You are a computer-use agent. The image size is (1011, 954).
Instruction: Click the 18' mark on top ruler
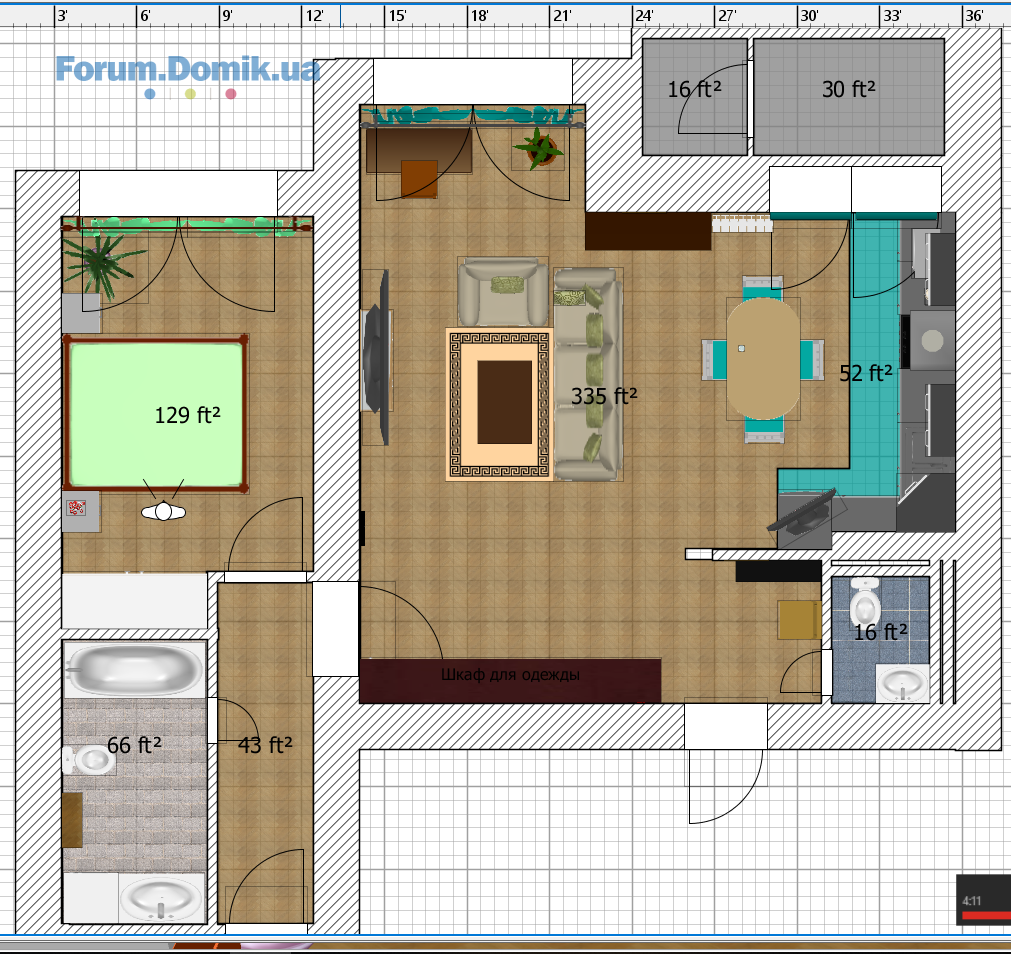(x=478, y=15)
